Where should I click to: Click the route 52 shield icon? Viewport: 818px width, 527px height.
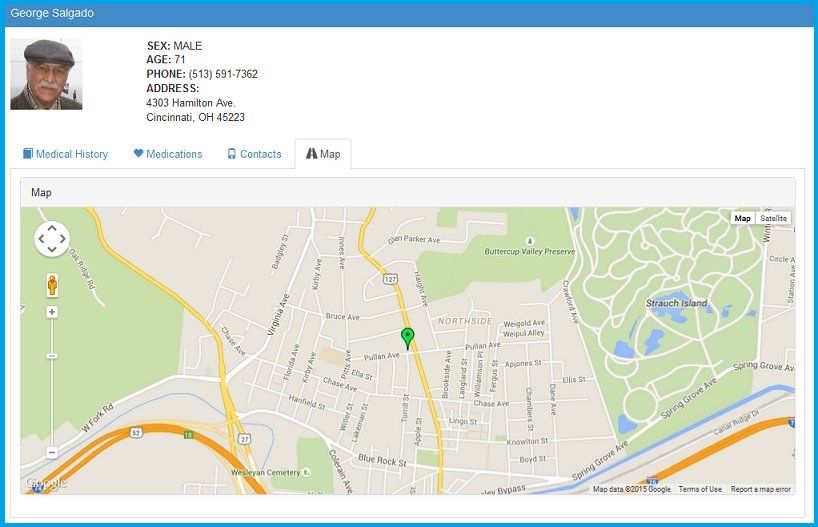136,433
